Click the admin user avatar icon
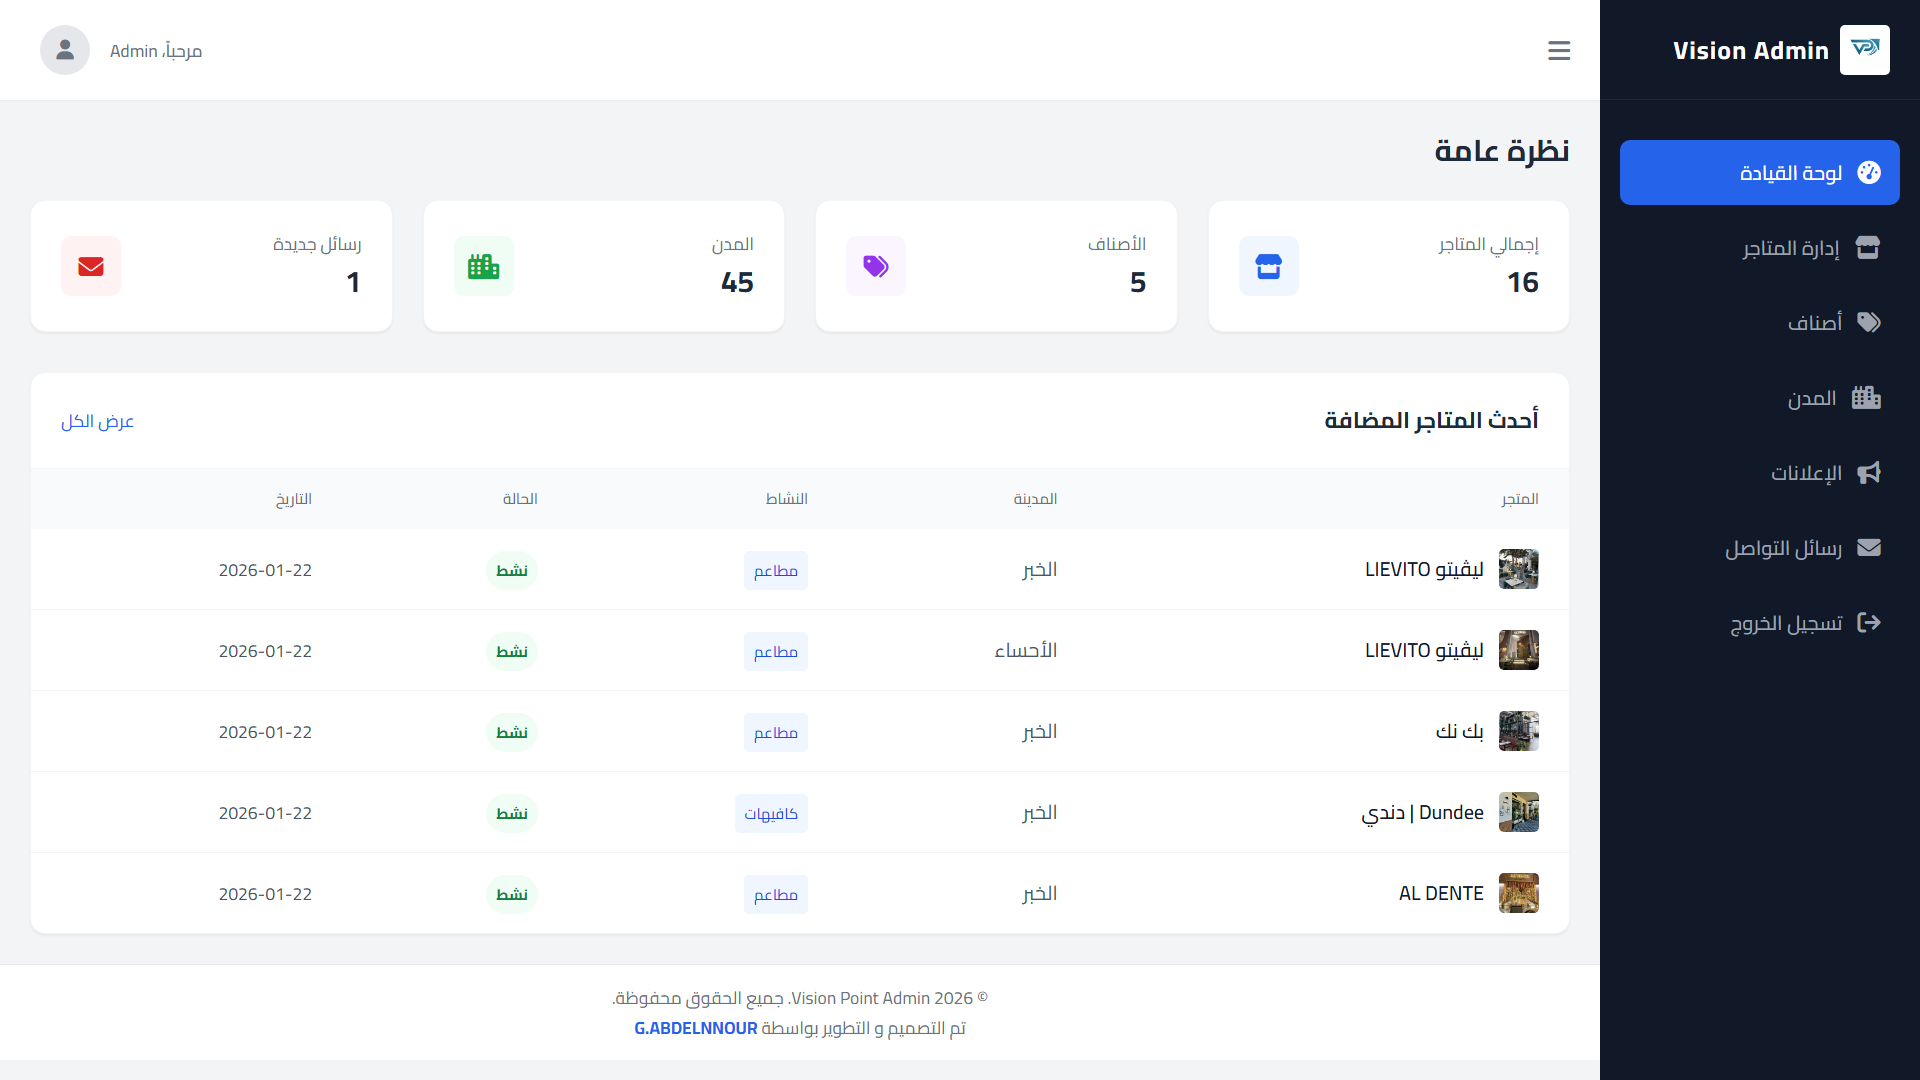The height and width of the screenshot is (1080, 1920). pos(65,50)
